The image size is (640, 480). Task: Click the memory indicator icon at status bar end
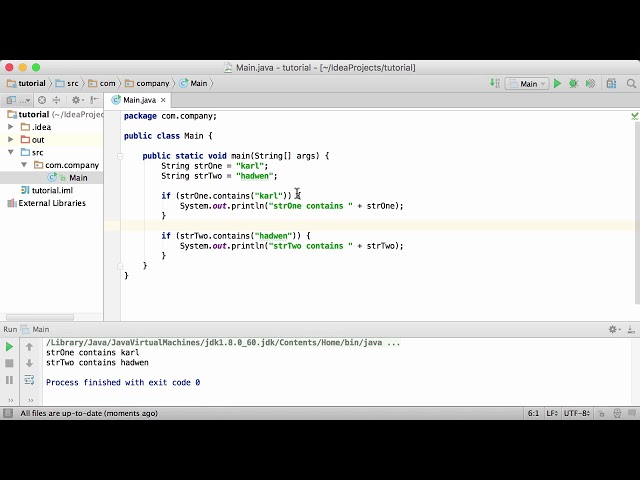coord(632,413)
